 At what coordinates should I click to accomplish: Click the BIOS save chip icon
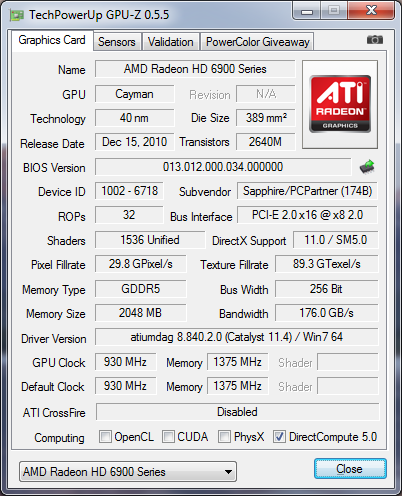(x=367, y=167)
